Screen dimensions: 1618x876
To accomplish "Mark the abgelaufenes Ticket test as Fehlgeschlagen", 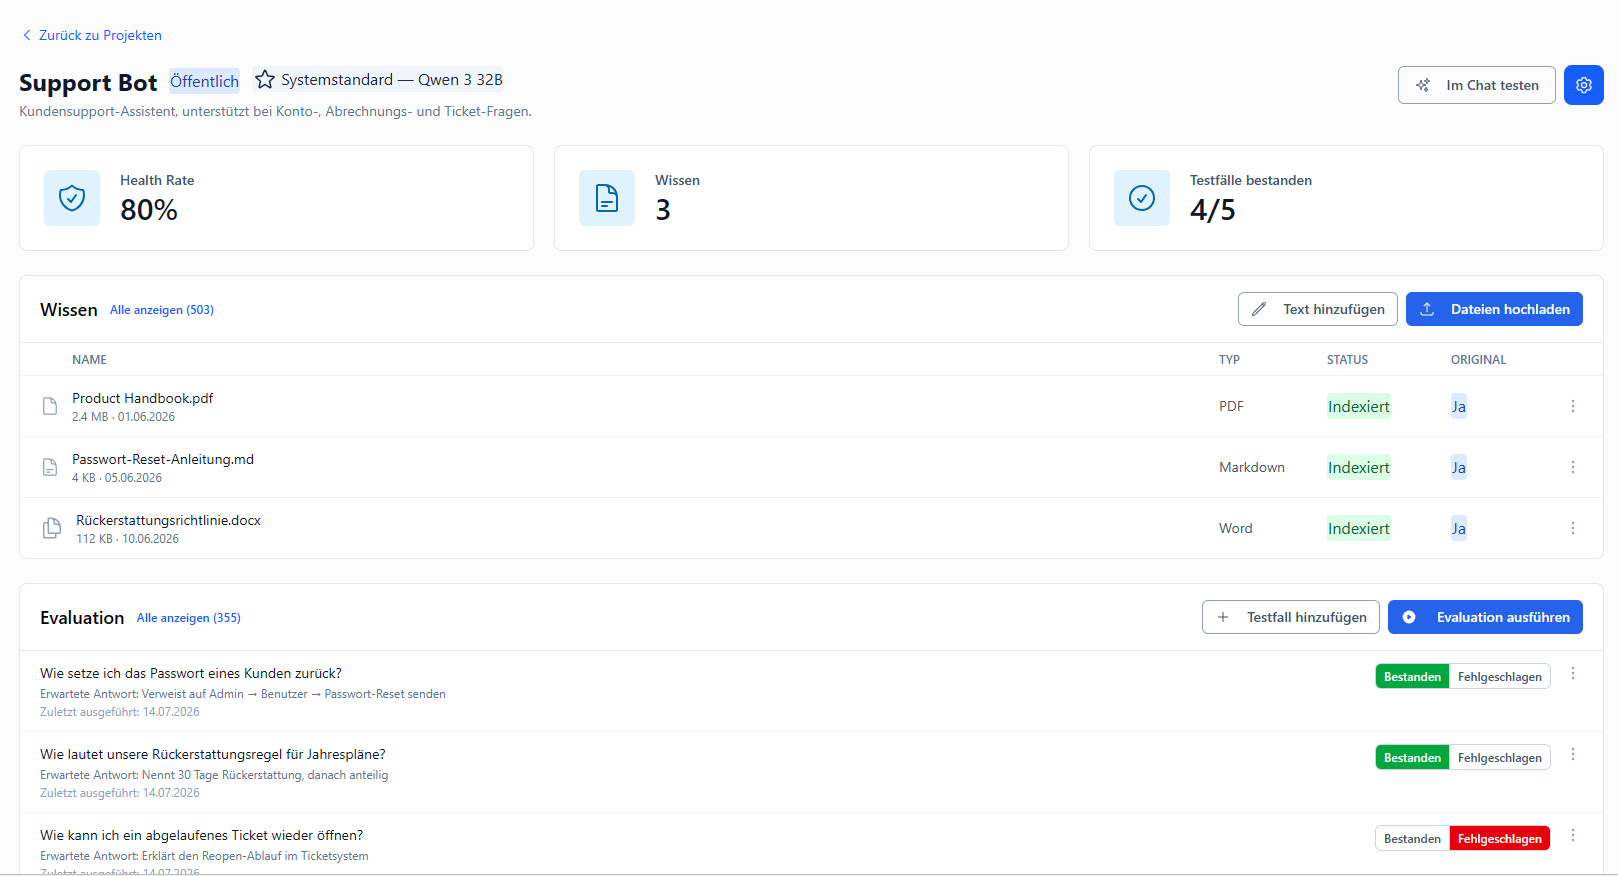I will 1499,839.
